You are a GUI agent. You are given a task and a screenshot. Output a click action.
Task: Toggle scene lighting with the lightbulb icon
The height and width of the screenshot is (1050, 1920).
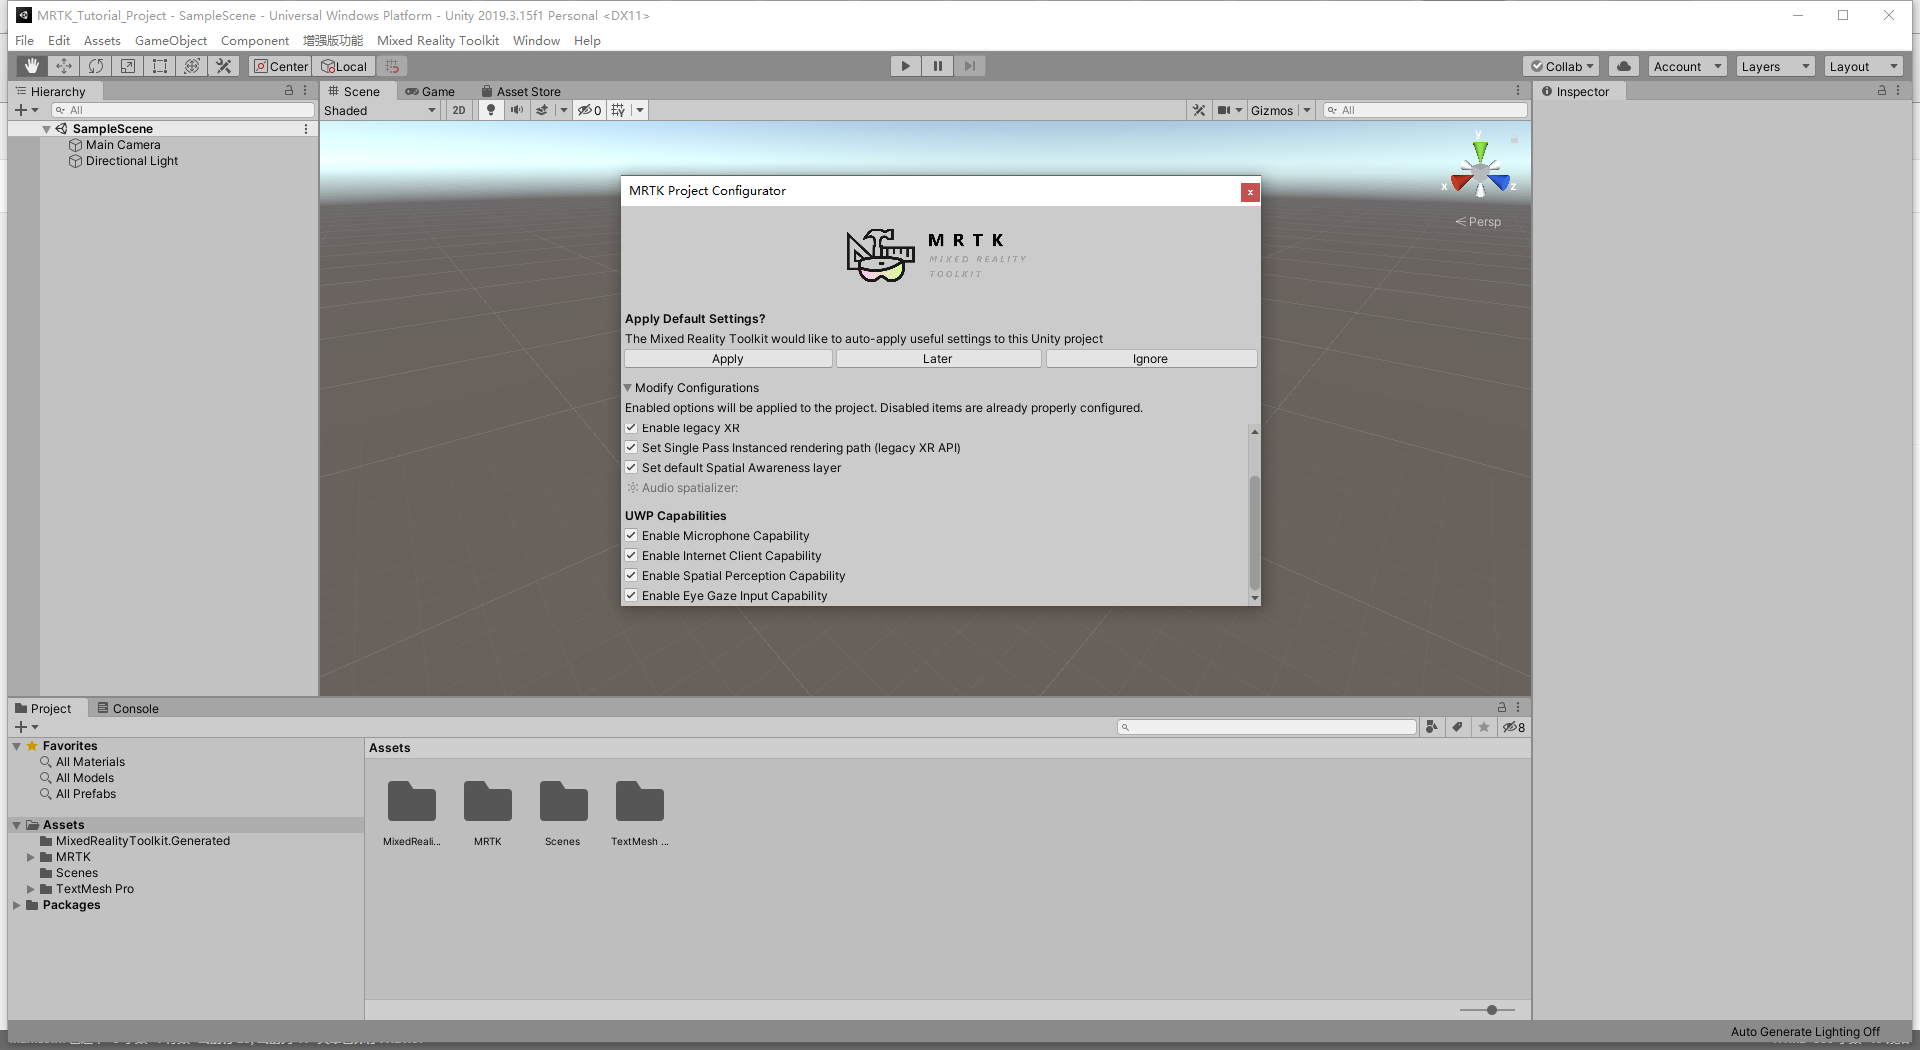[x=491, y=110]
